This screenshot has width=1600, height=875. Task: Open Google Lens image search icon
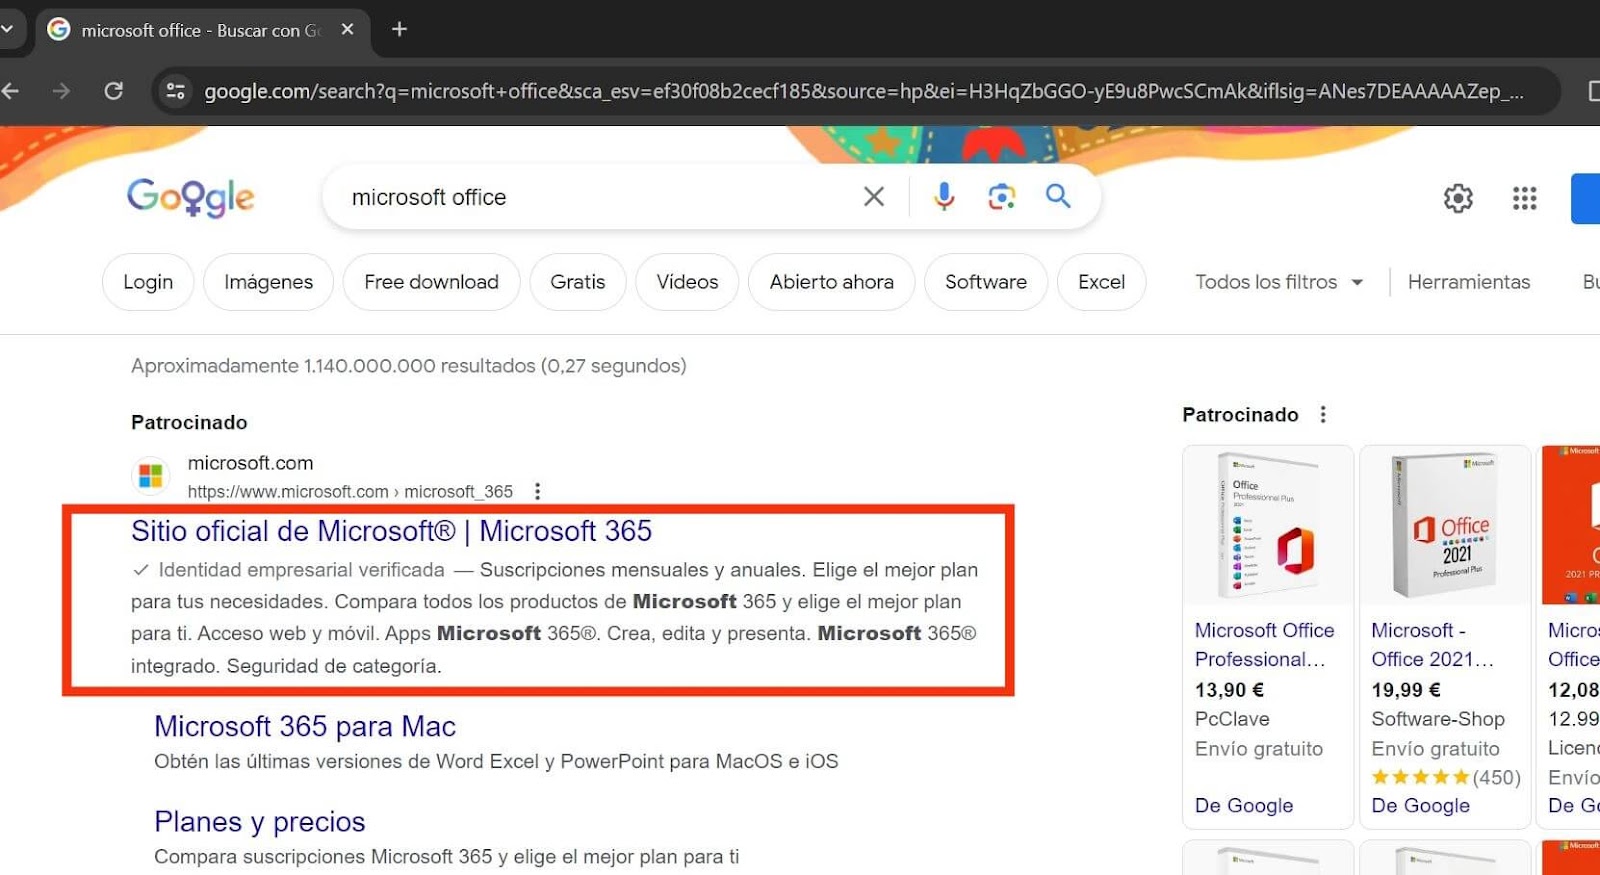tap(1001, 197)
